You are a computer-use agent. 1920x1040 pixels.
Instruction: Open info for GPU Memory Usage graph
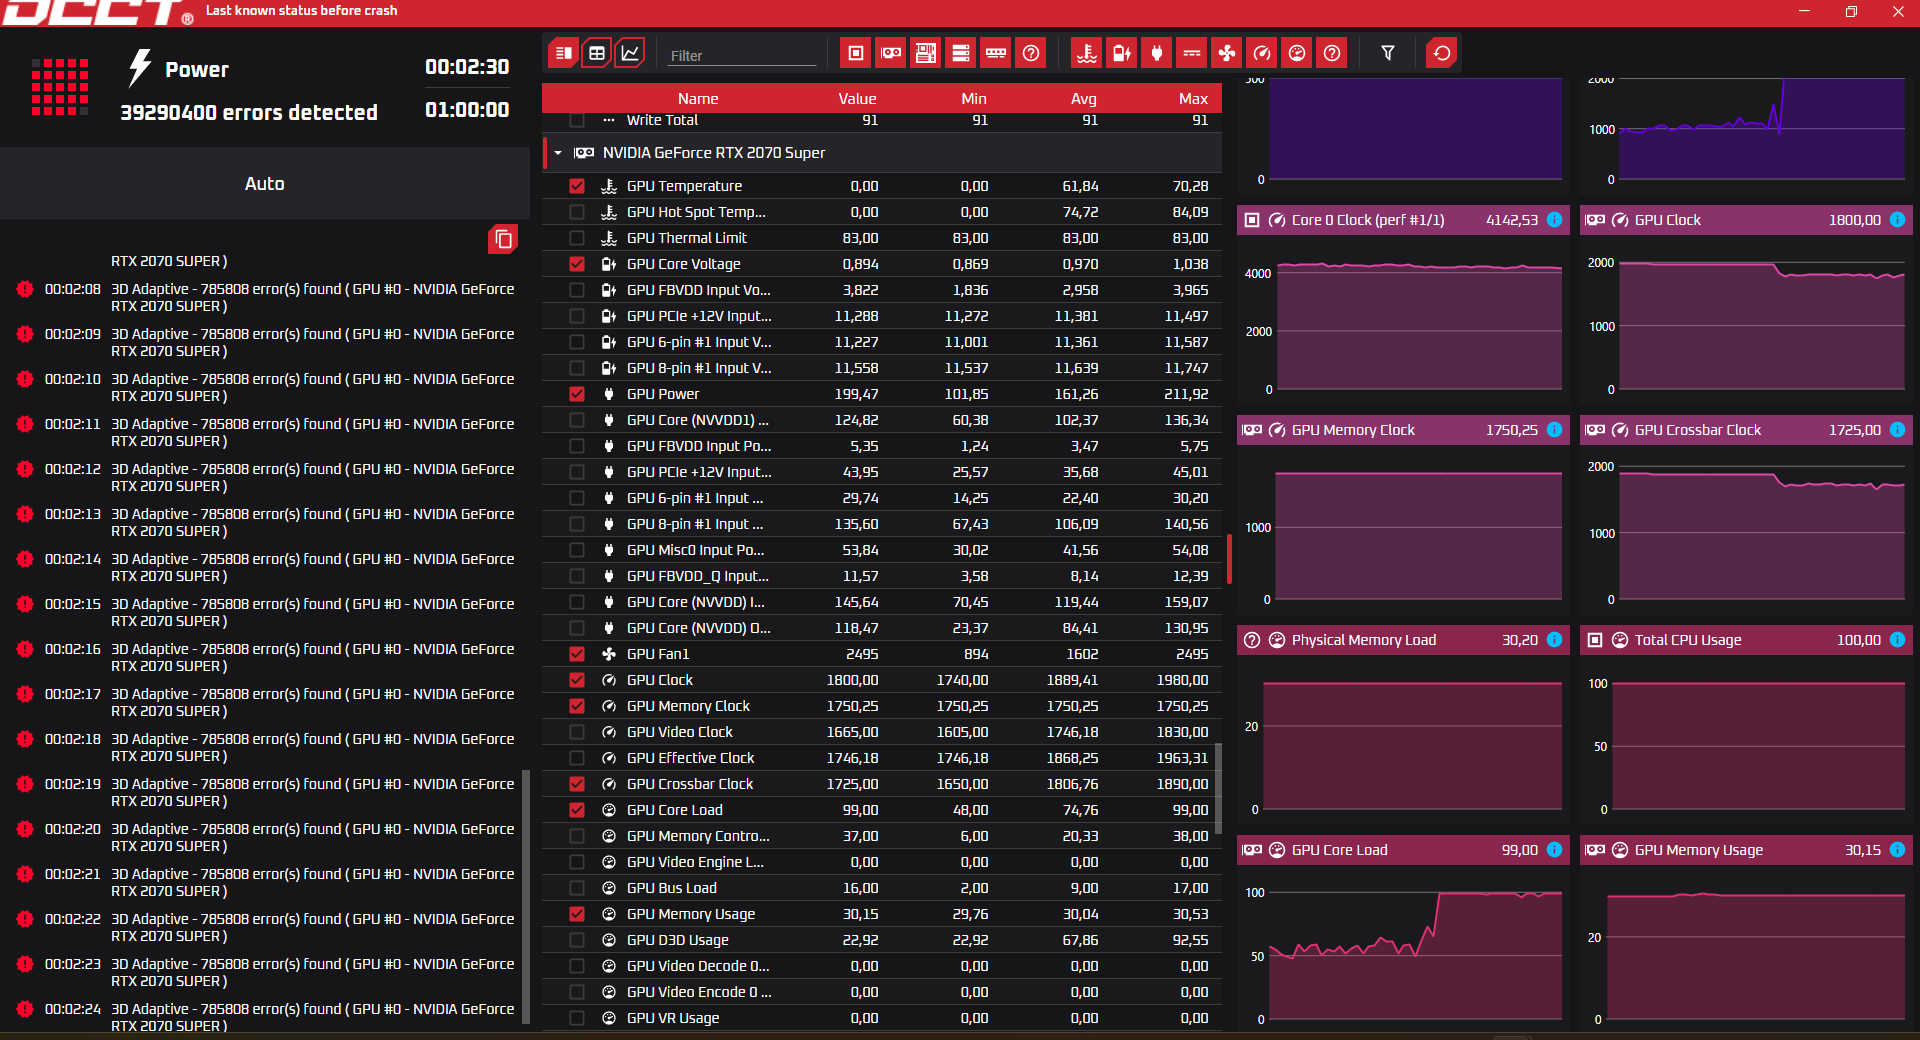click(x=1897, y=850)
